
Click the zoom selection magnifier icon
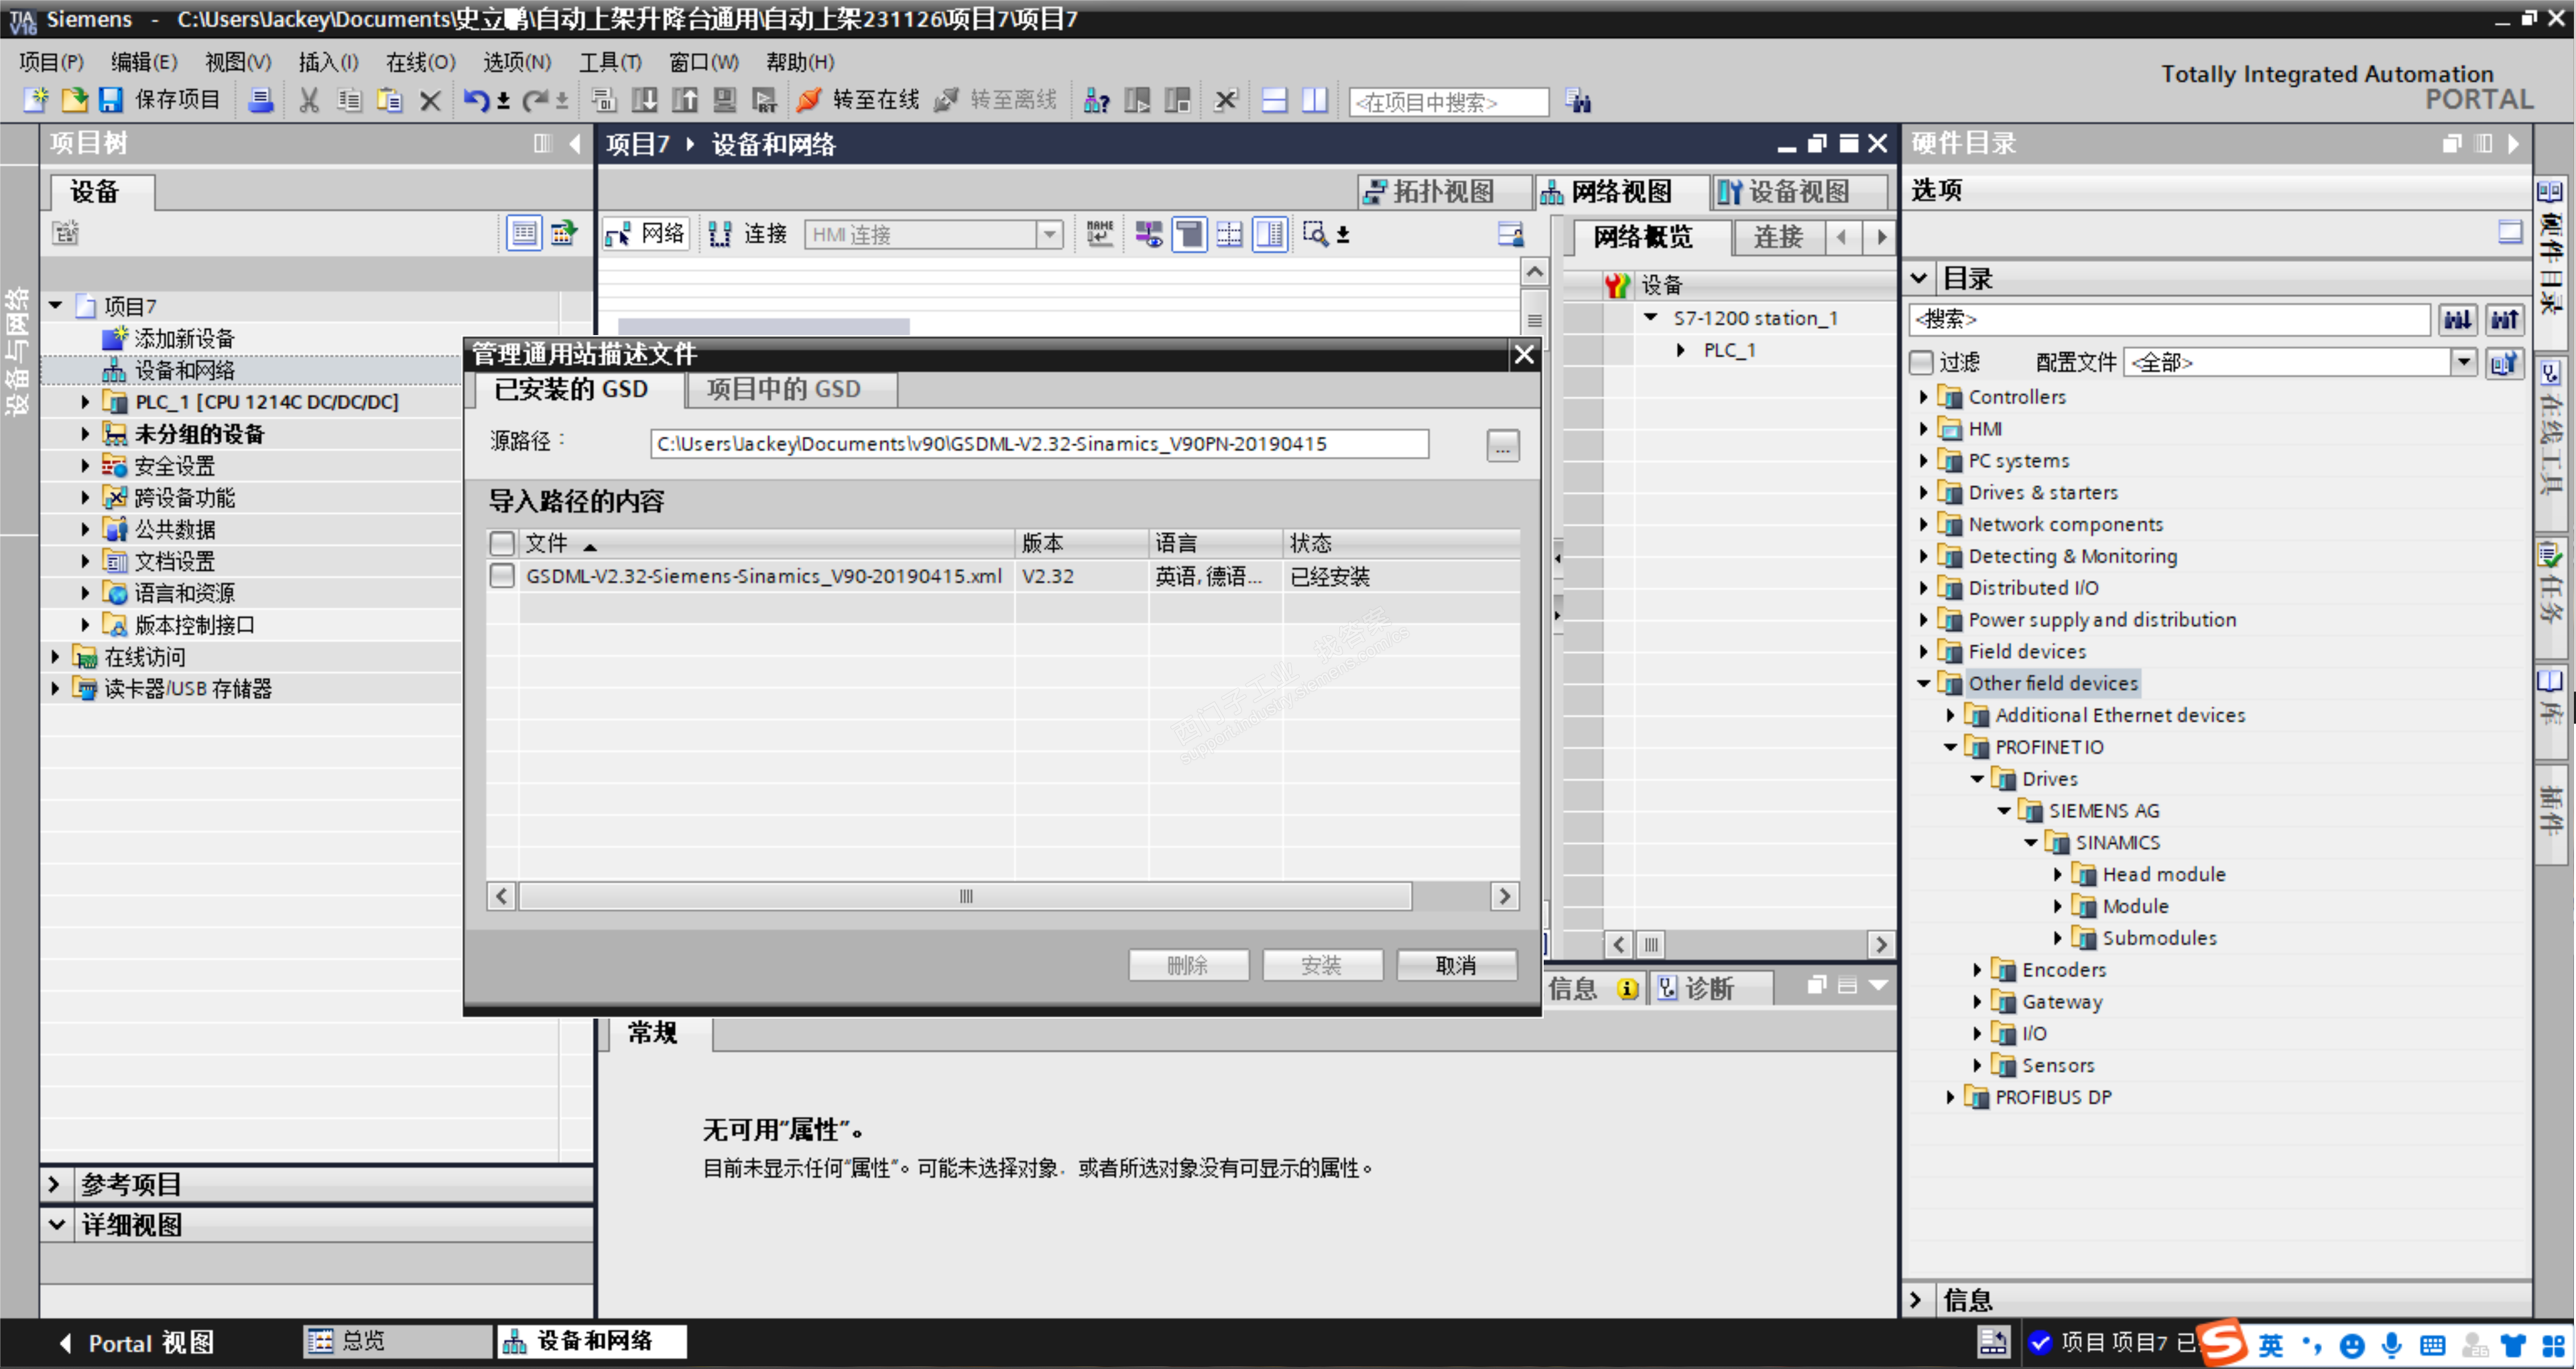tap(1315, 234)
